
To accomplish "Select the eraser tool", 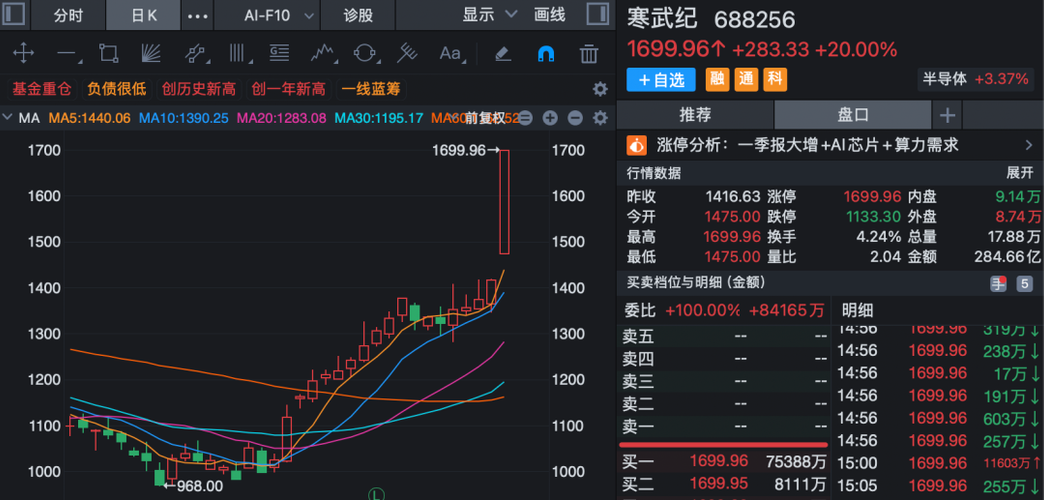I will point(503,53).
